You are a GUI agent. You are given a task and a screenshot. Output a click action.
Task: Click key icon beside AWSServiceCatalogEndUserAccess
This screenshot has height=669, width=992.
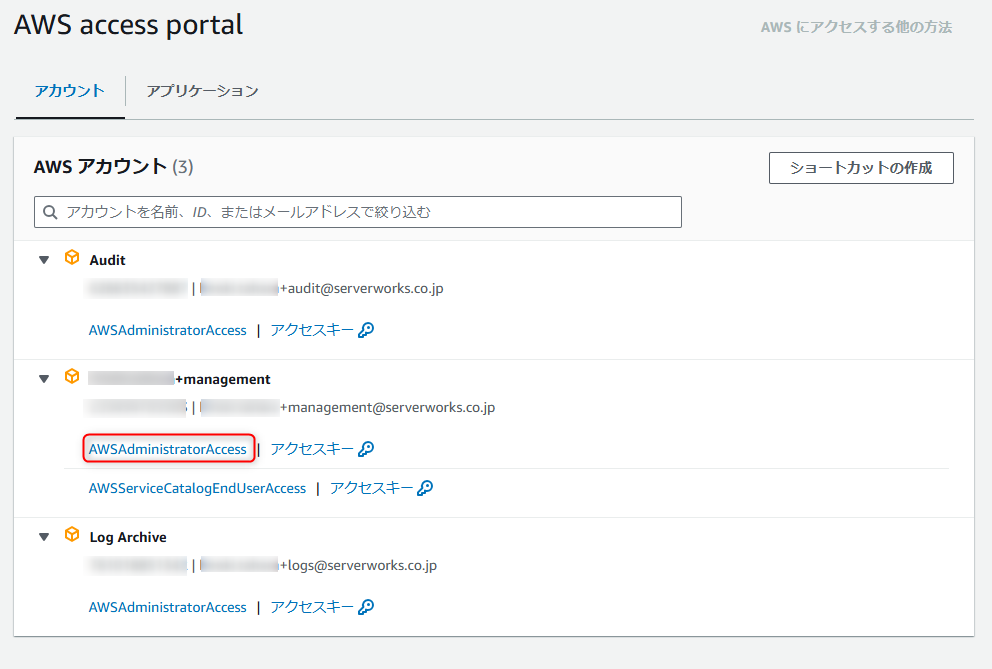point(425,488)
